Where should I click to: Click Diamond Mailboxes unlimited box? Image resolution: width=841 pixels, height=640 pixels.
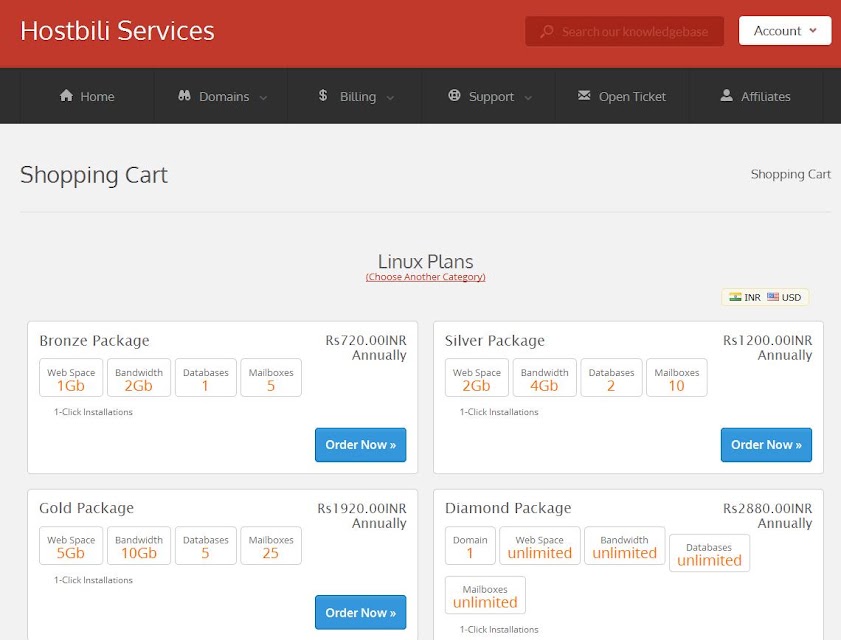[485, 595]
